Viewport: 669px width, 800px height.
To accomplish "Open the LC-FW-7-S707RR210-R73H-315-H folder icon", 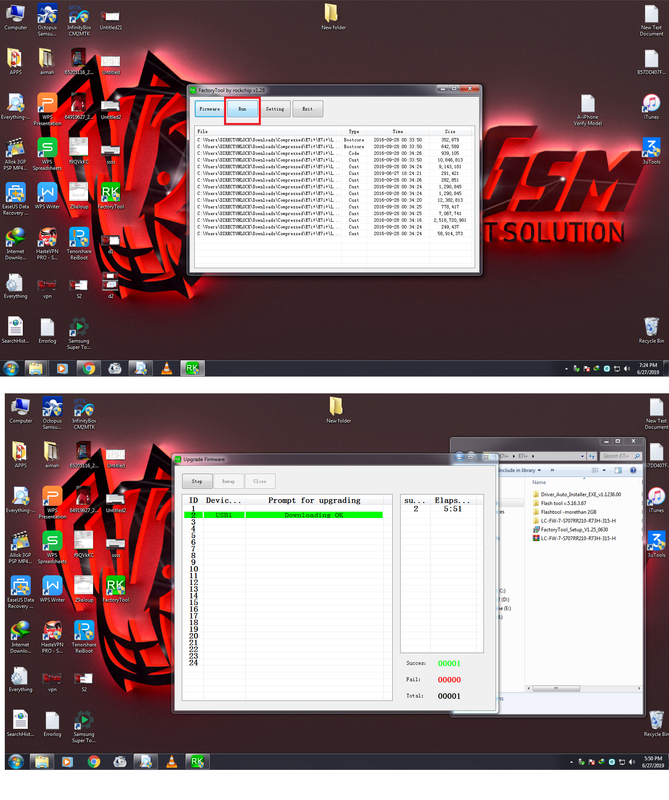I will pyautogui.click(x=536, y=520).
